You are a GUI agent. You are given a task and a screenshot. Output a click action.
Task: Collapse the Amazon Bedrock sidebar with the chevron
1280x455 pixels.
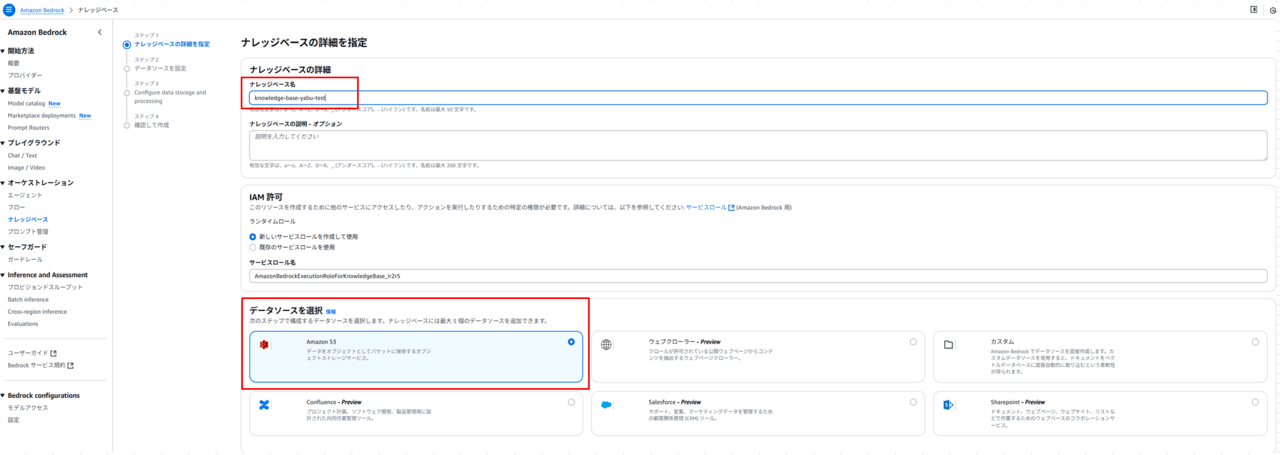pyautogui.click(x=99, y=33)
